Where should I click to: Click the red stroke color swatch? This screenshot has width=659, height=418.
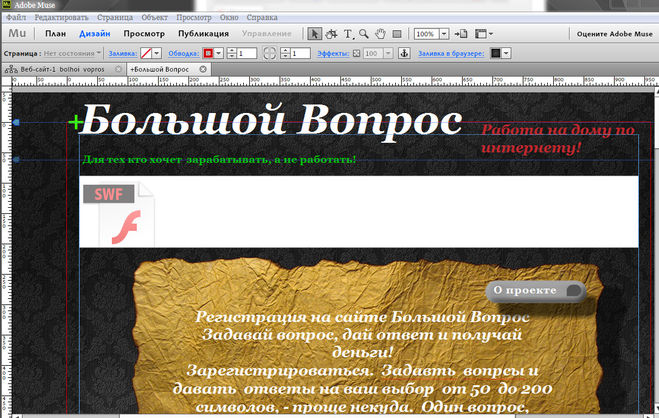coord(208,53)
